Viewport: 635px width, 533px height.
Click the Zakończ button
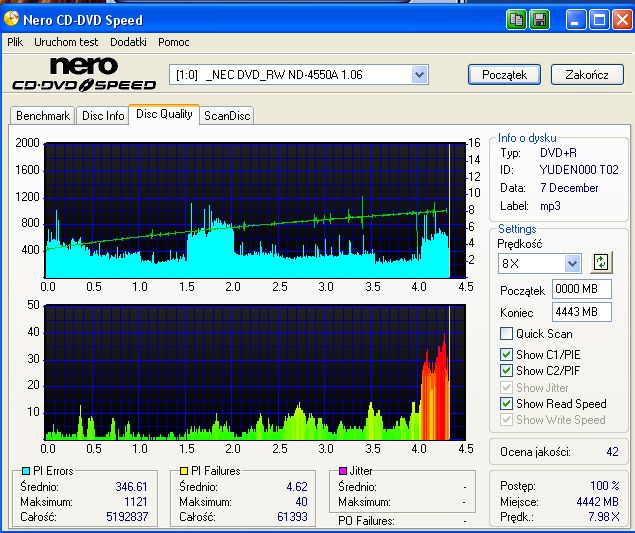coord(587,75)
